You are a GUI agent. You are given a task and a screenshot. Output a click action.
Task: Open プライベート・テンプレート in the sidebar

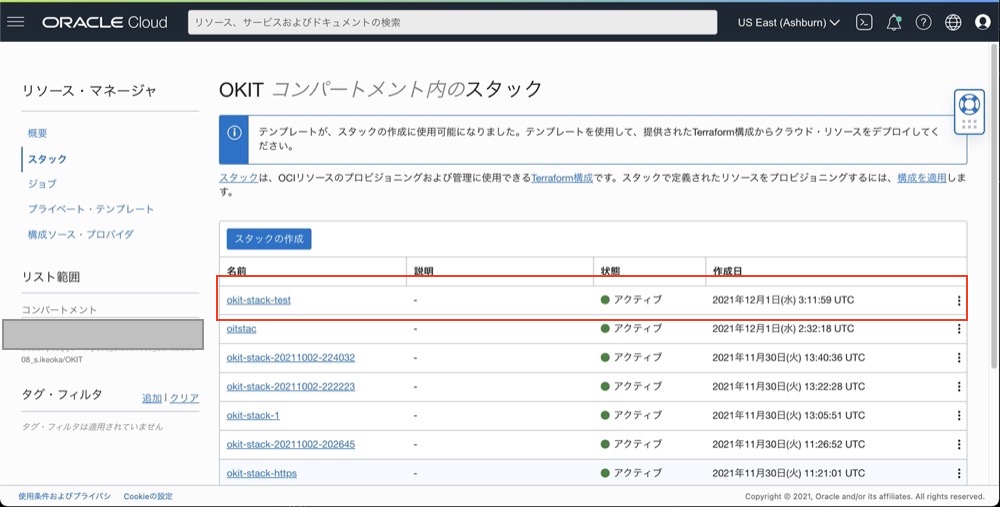[x=90, y=209]
